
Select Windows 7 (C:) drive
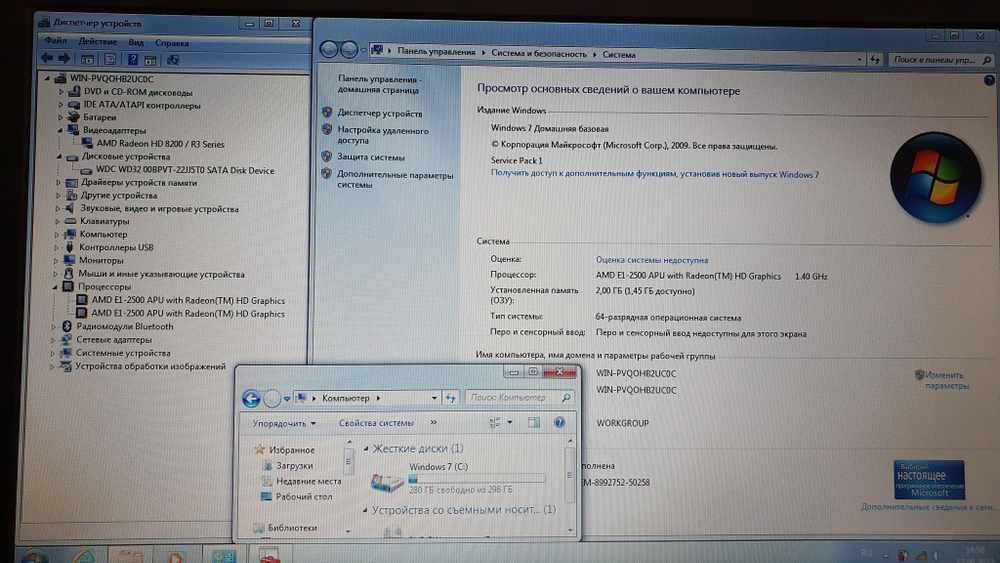coord(458,478)
